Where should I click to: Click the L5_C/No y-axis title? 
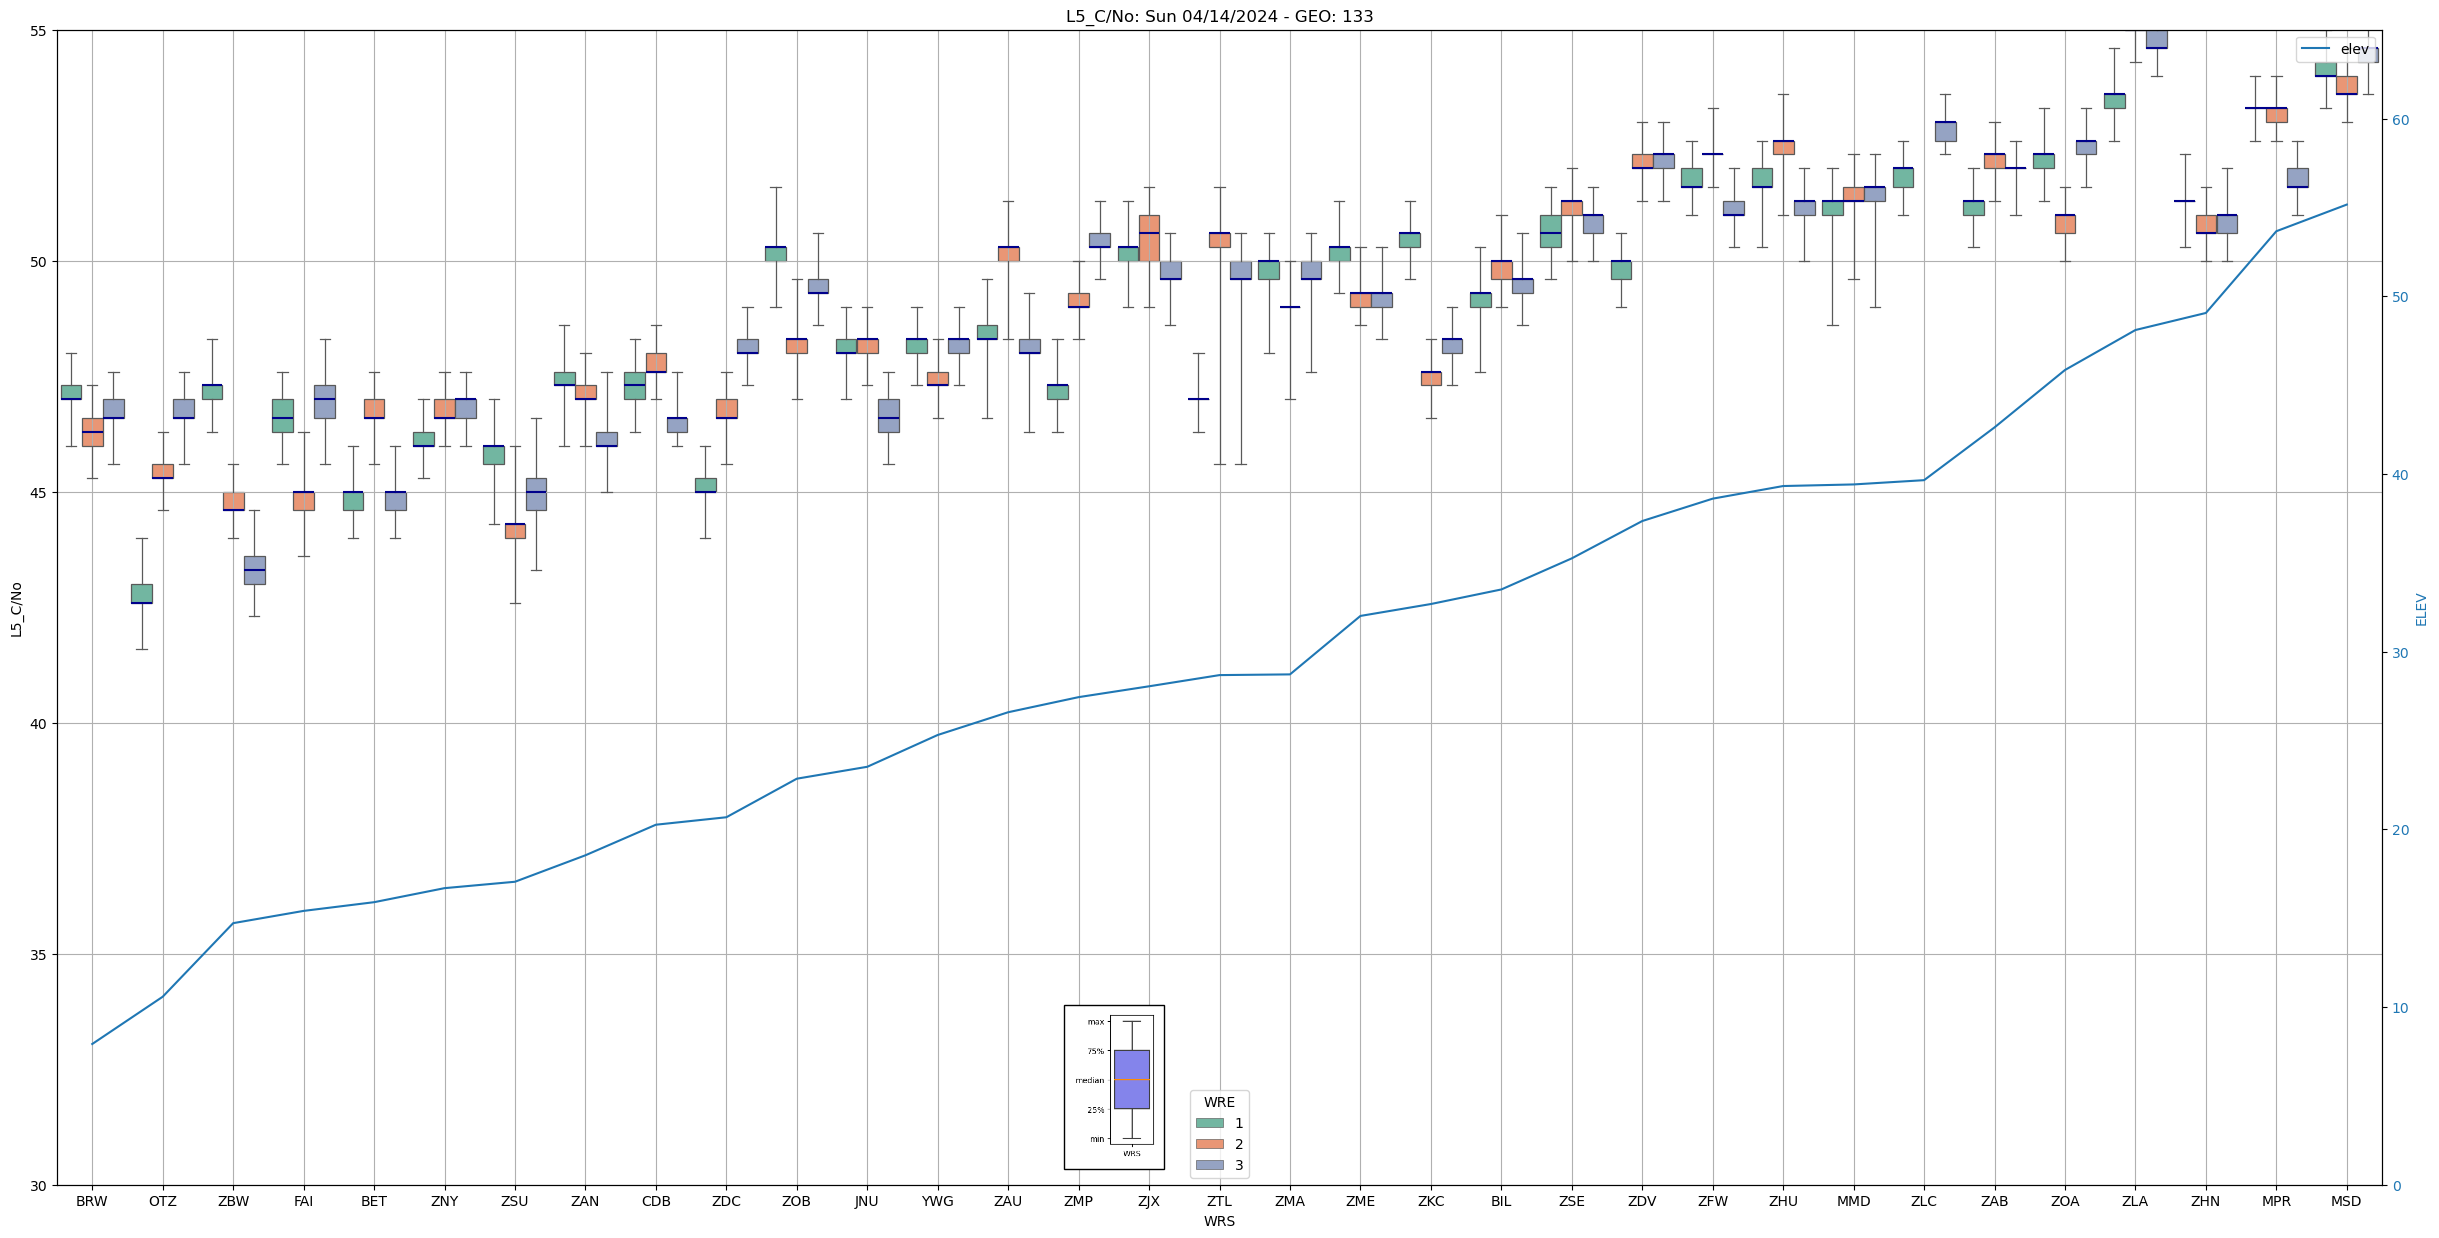(16, 609)
